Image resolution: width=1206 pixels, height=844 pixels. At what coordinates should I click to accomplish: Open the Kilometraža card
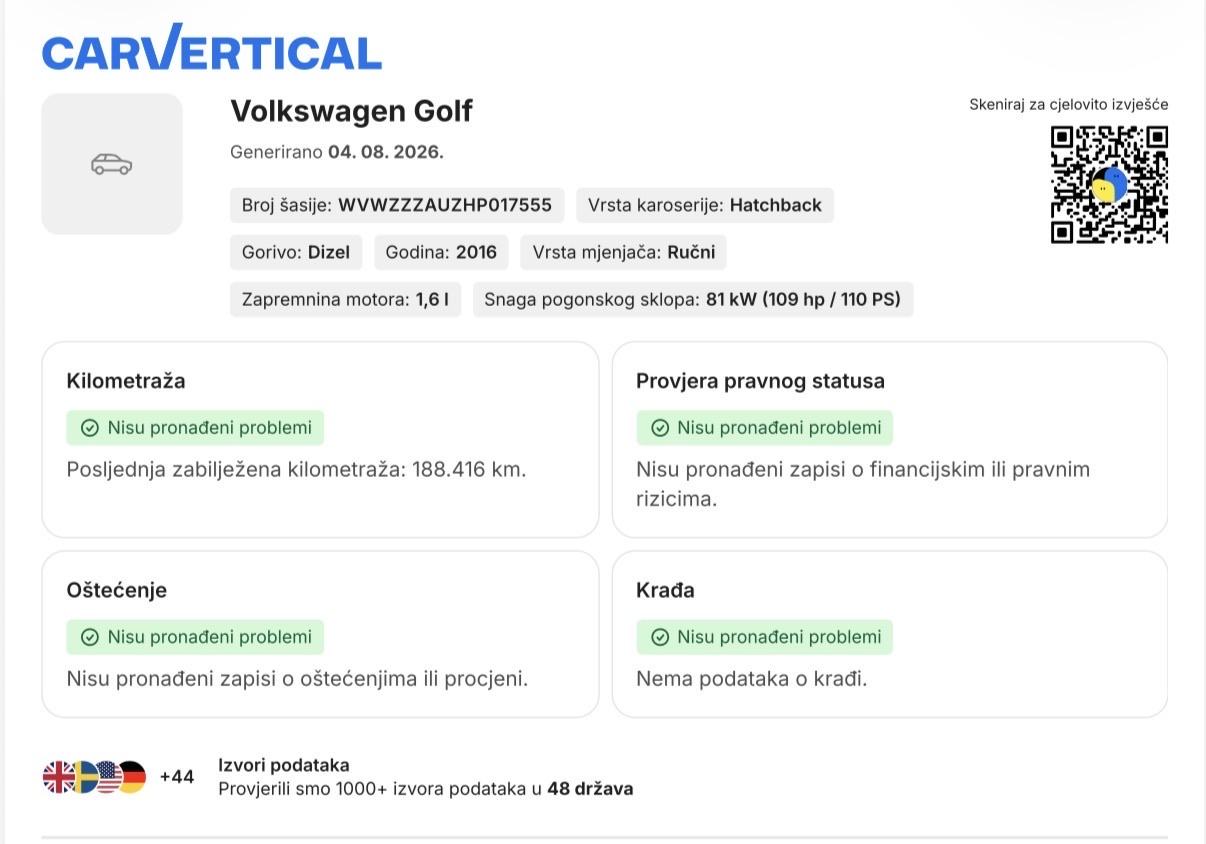(x=320, y=440)
